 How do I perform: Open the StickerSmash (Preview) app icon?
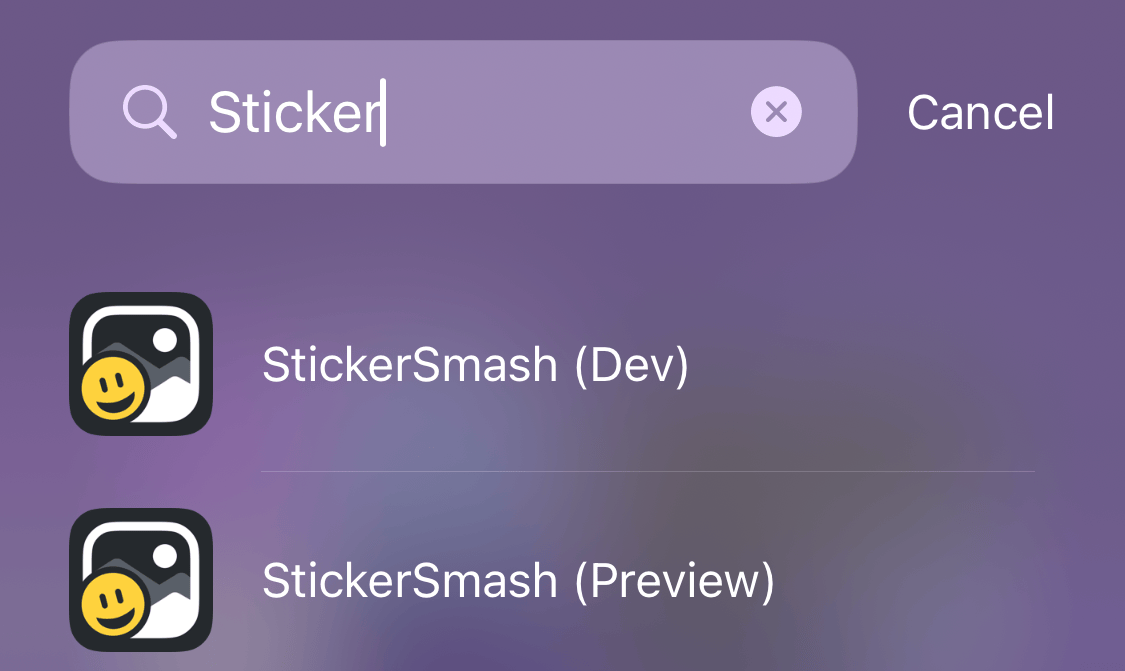pyautogui.click(x=141, y=580)
